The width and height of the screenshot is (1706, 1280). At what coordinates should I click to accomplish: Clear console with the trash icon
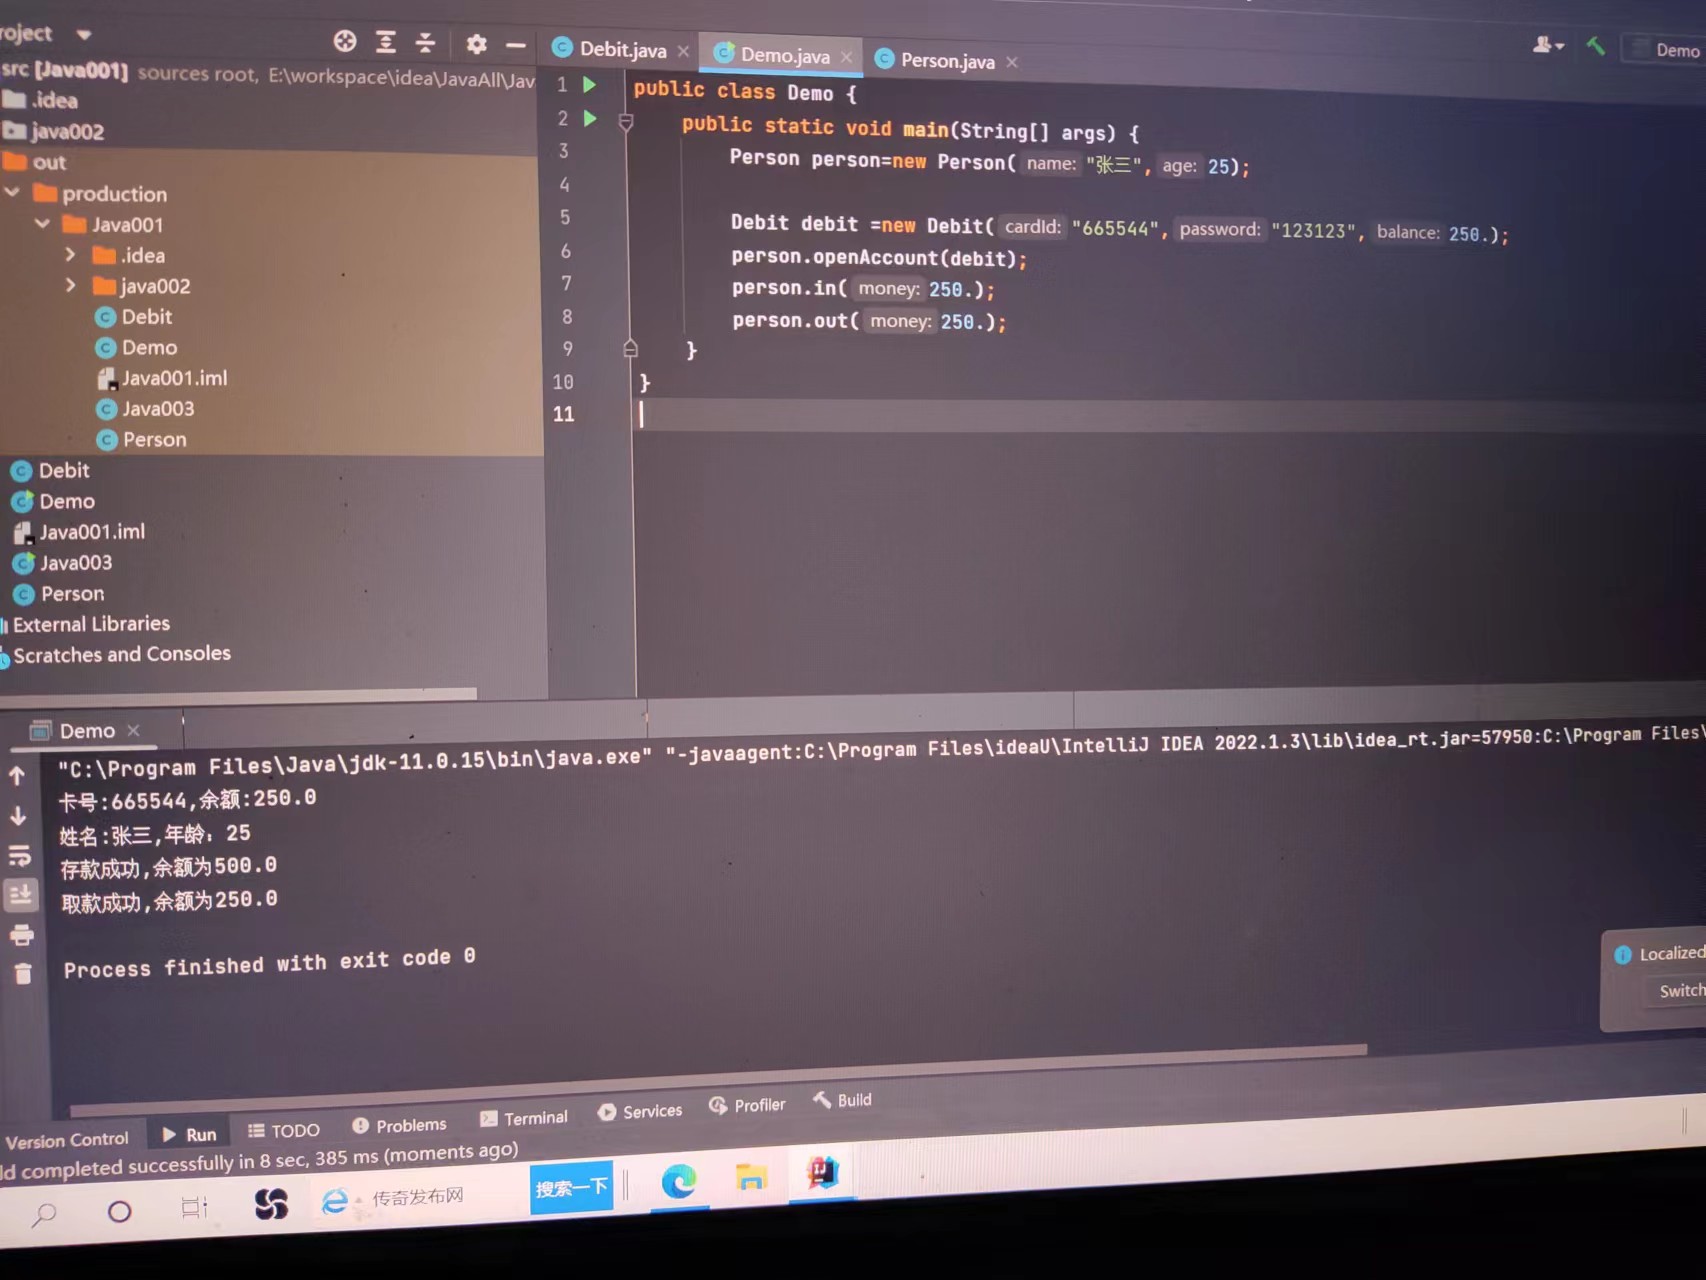(x=23, y=973)
